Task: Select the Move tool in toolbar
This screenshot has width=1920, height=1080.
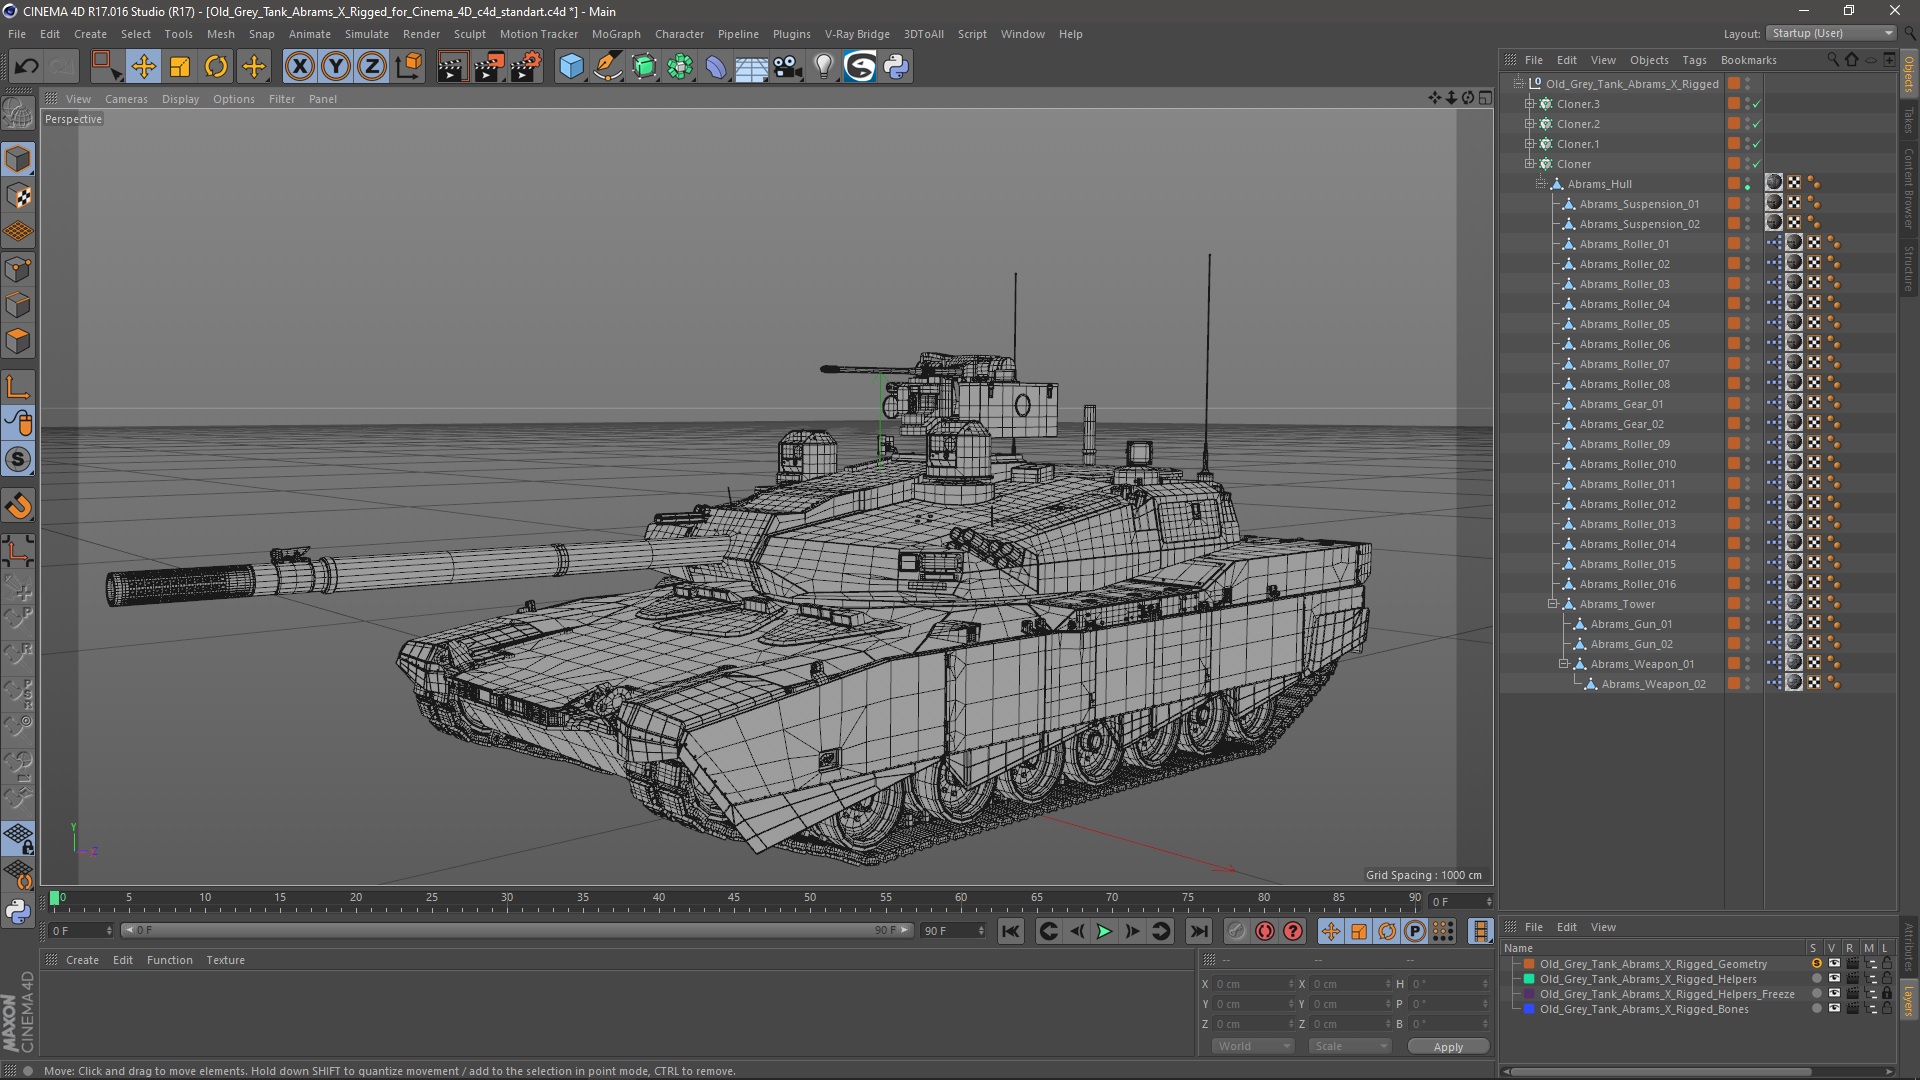Action: point(144,67)
